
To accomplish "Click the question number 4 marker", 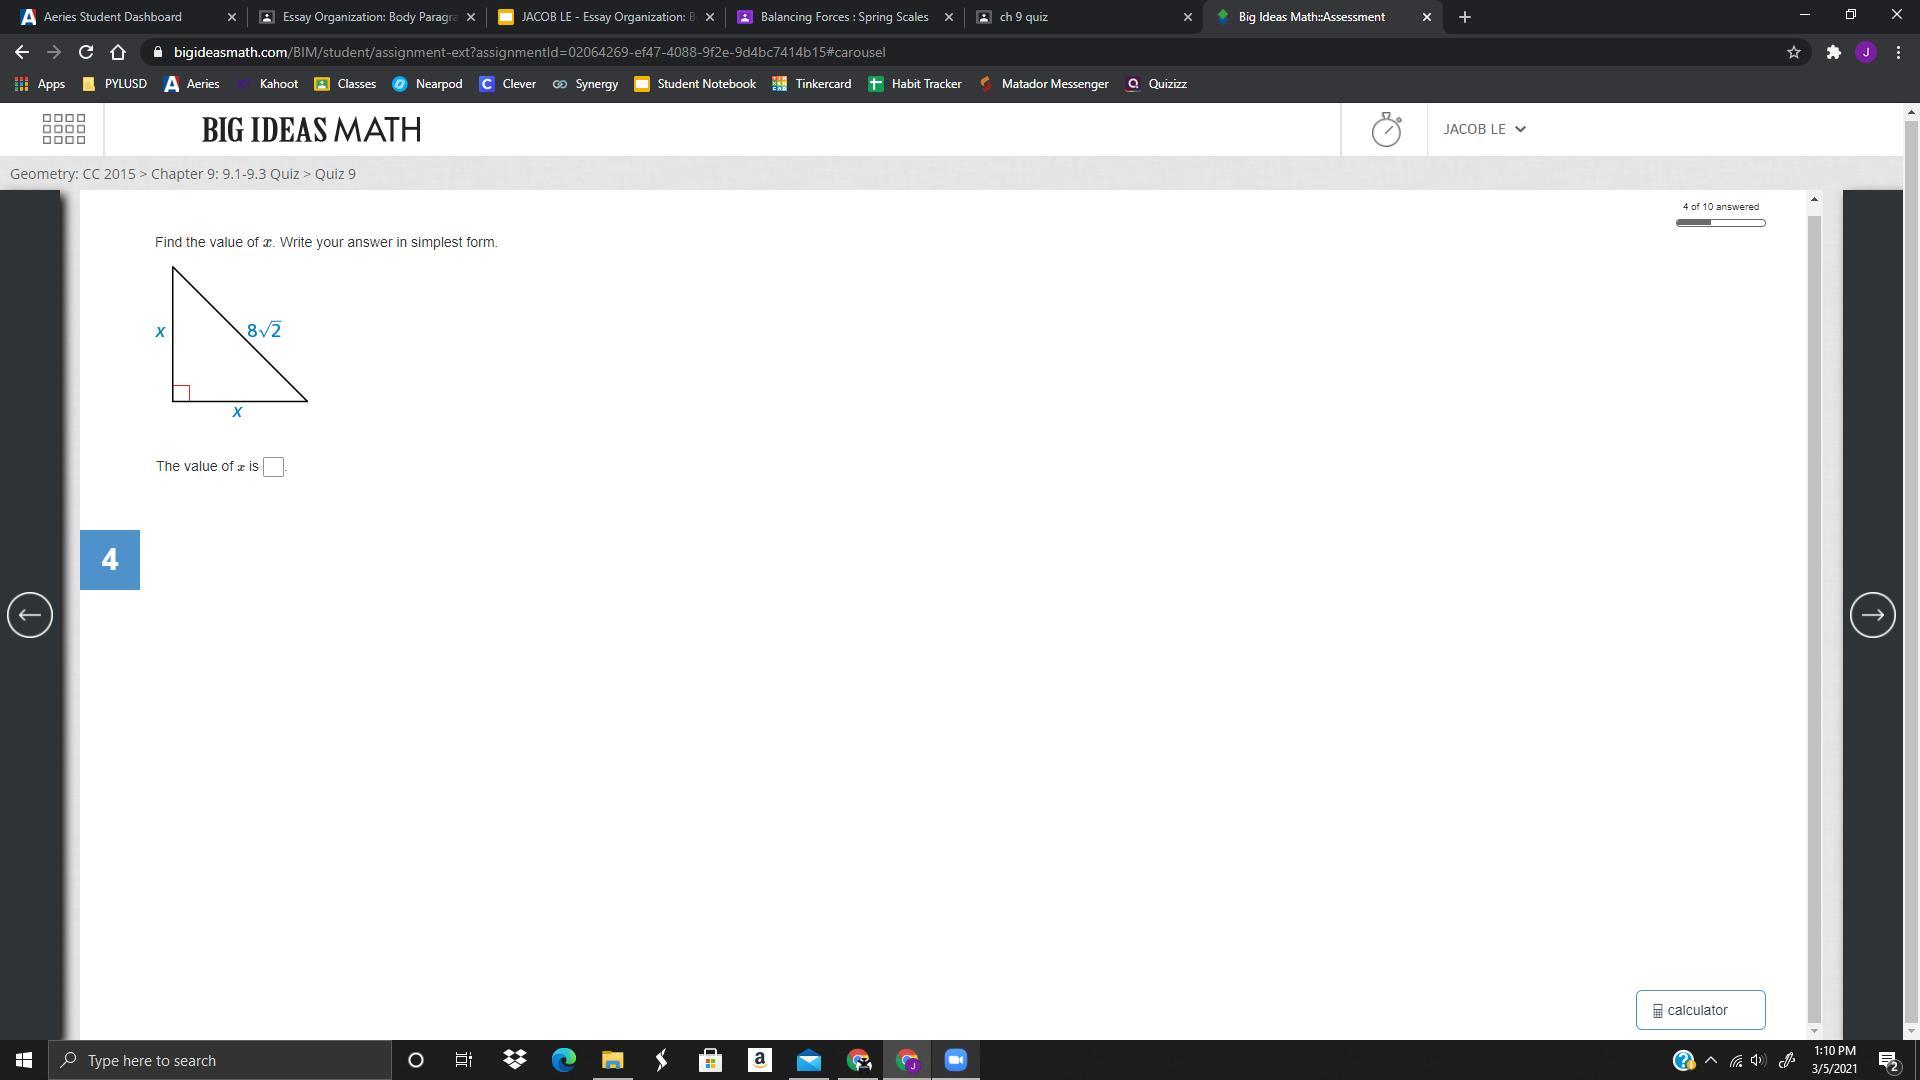I will pyautogui.click(x=110, y=560).
